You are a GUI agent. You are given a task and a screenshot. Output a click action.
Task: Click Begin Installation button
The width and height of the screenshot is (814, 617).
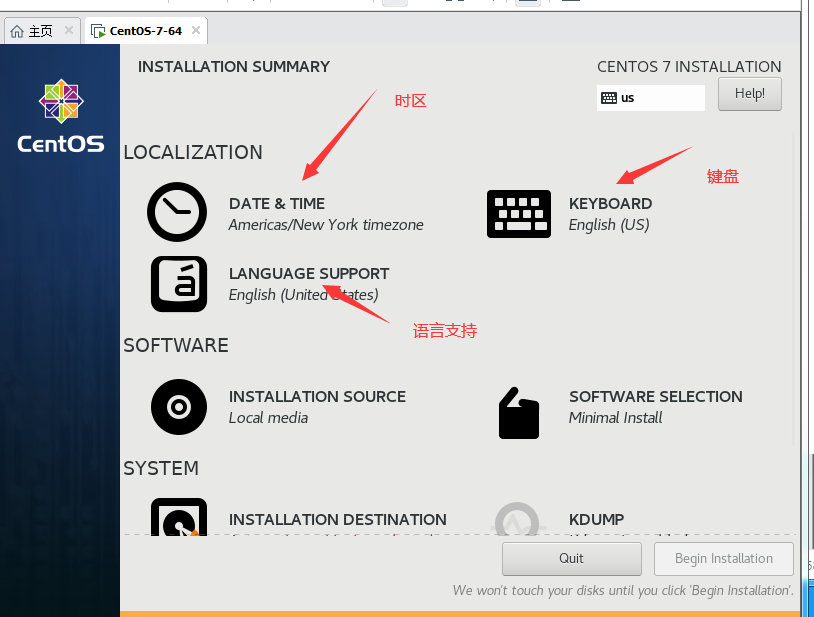coord(724,558)
